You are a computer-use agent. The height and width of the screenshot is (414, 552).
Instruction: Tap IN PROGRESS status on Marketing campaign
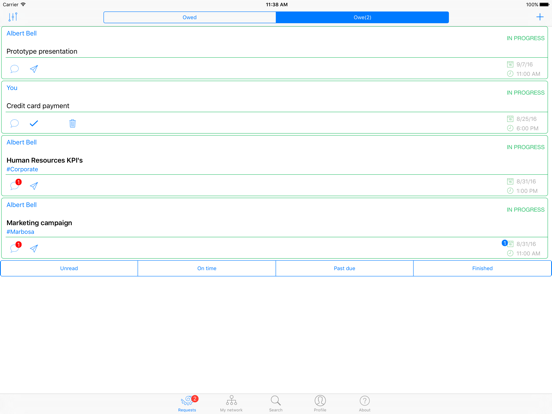[525, 210]
